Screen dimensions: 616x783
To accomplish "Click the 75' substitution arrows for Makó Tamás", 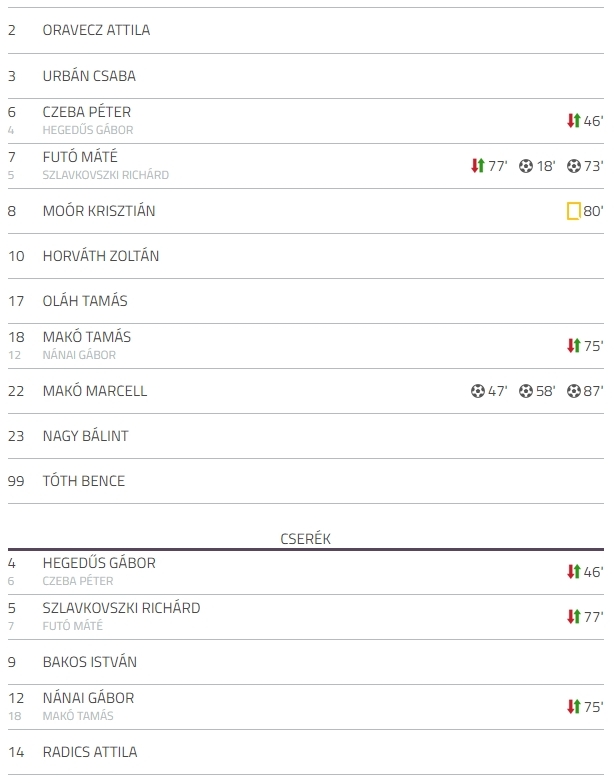I will [x=574, y=346].
